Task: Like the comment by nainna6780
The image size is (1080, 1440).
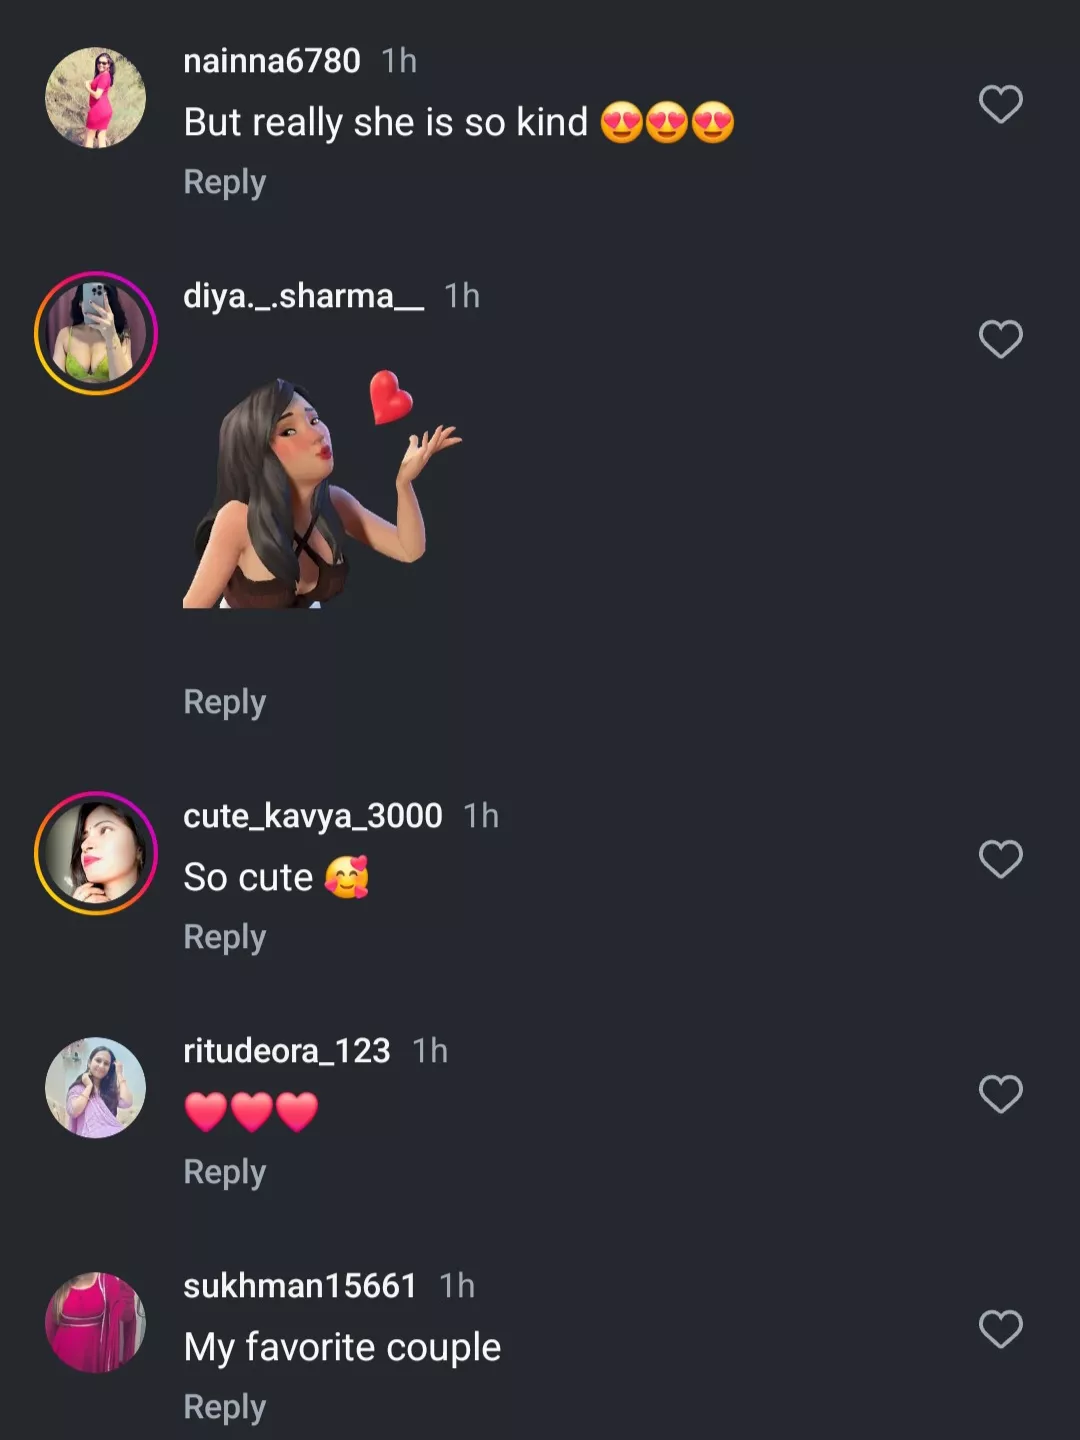Action: [1000, 104]
